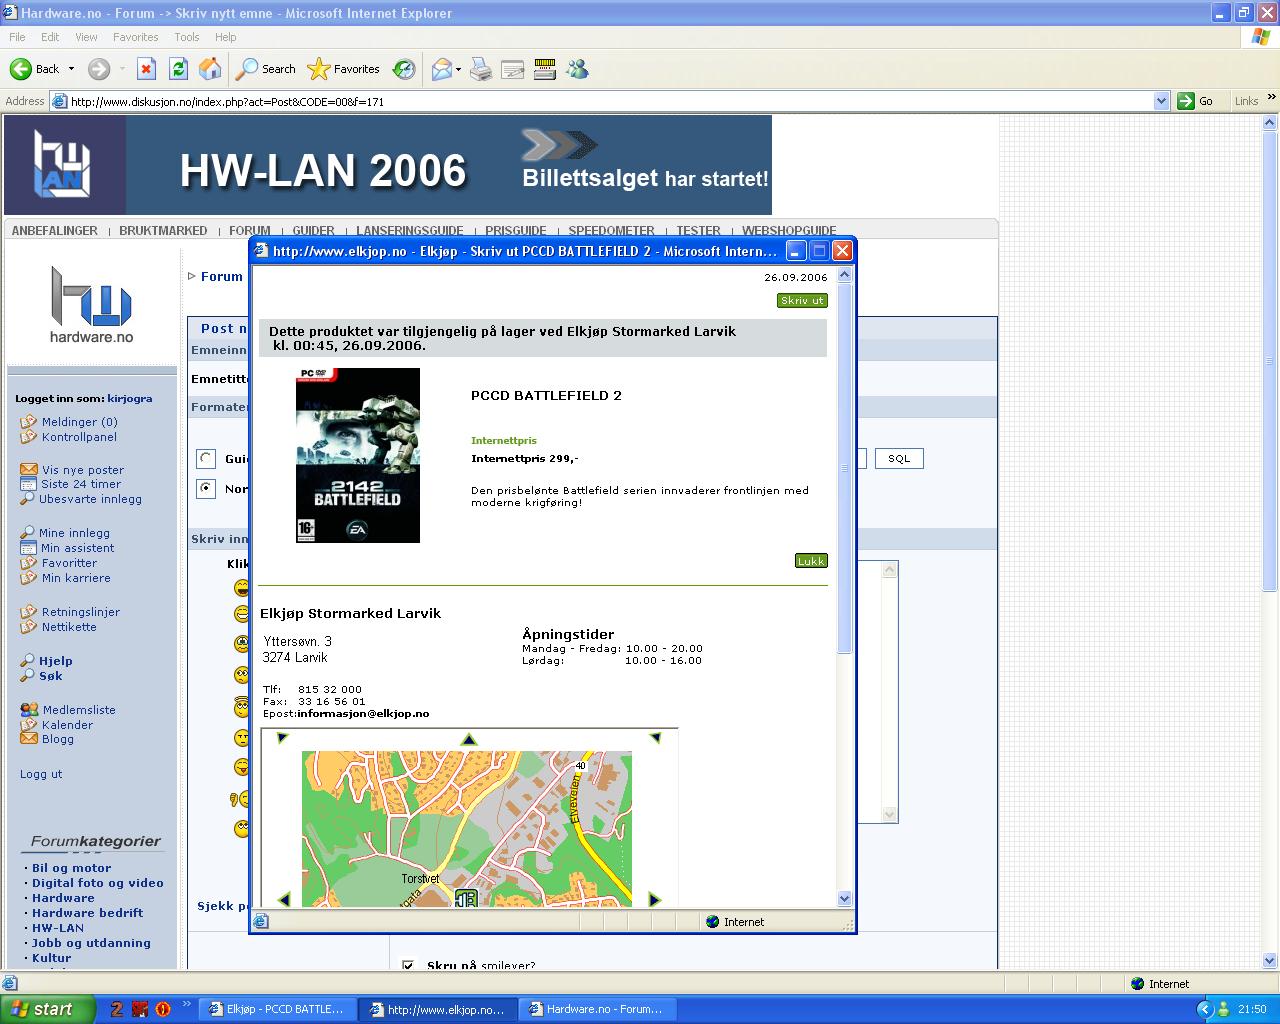This screenshot has width=1280, height=1024.
Task: Expand the Back button history dropdown
Action: coord(71,69)
